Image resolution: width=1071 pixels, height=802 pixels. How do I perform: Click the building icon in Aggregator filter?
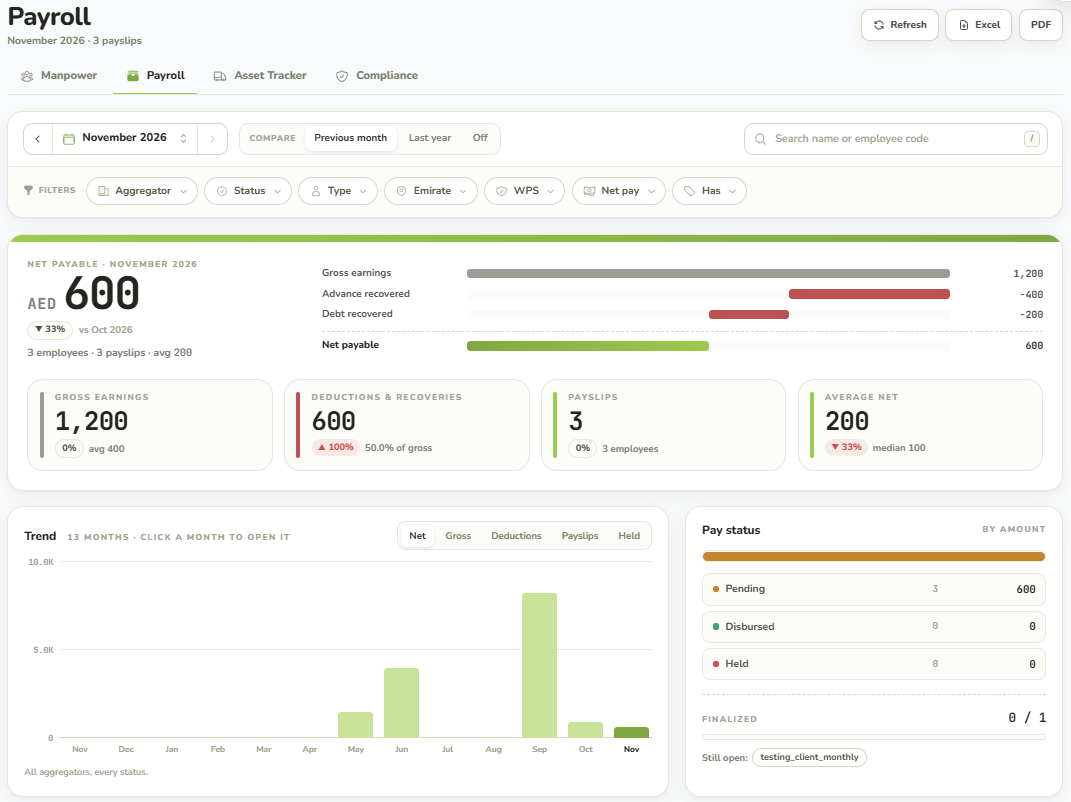pos(103,191)
